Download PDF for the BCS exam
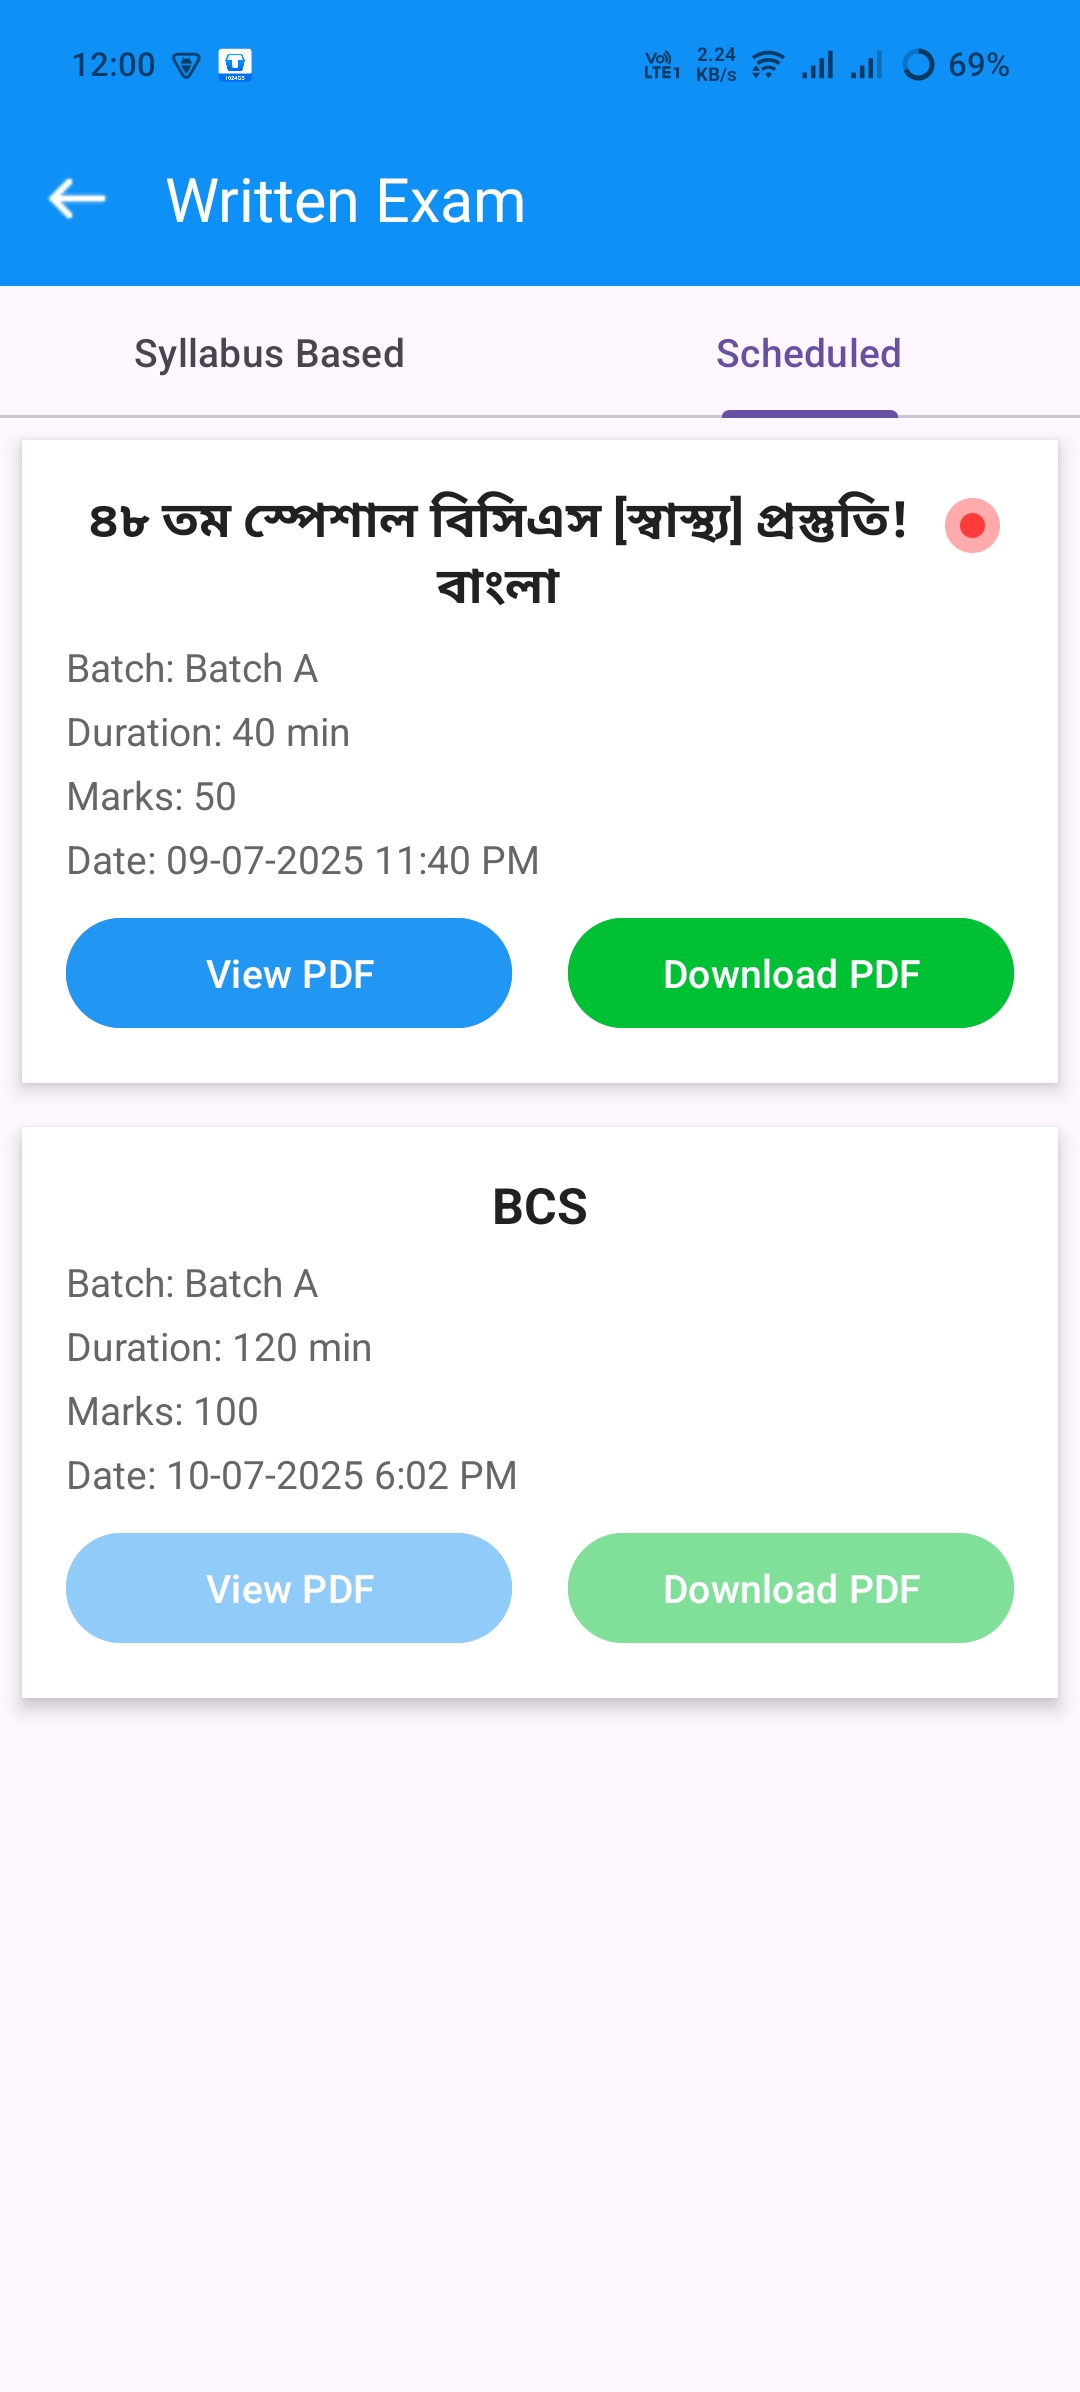The height and width of the screenshot is (2392, 1080). [x=791, y=1588]
